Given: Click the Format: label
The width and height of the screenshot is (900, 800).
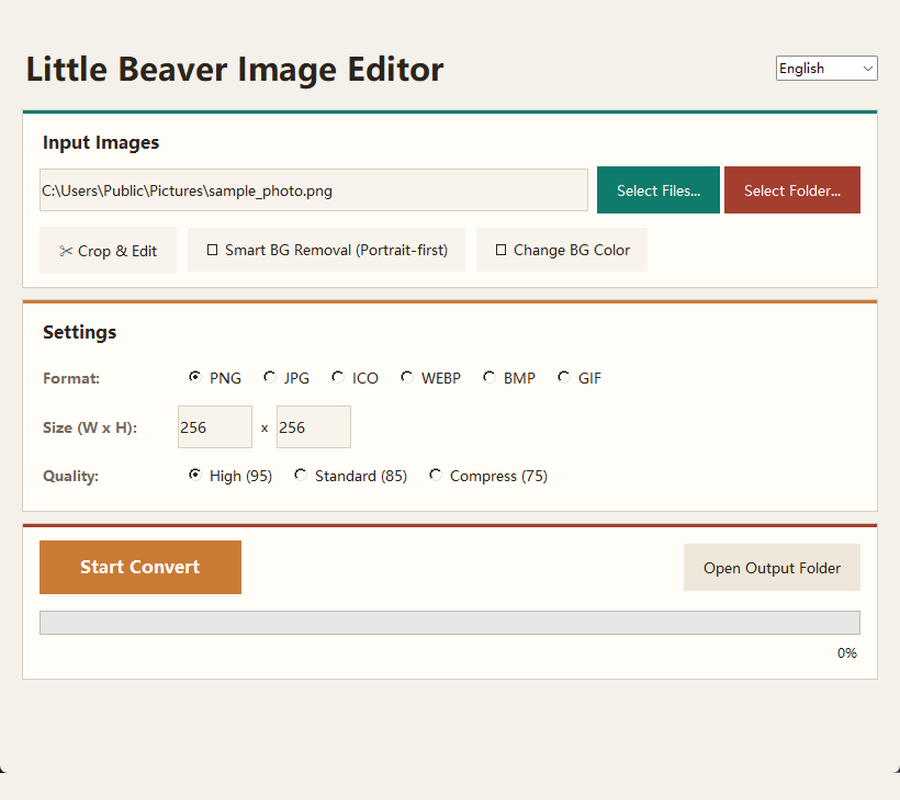Looking at the screenshot, I should 71,379.
